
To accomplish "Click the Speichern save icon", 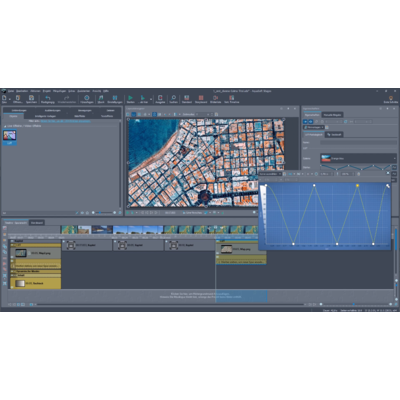I will [31, 98].
